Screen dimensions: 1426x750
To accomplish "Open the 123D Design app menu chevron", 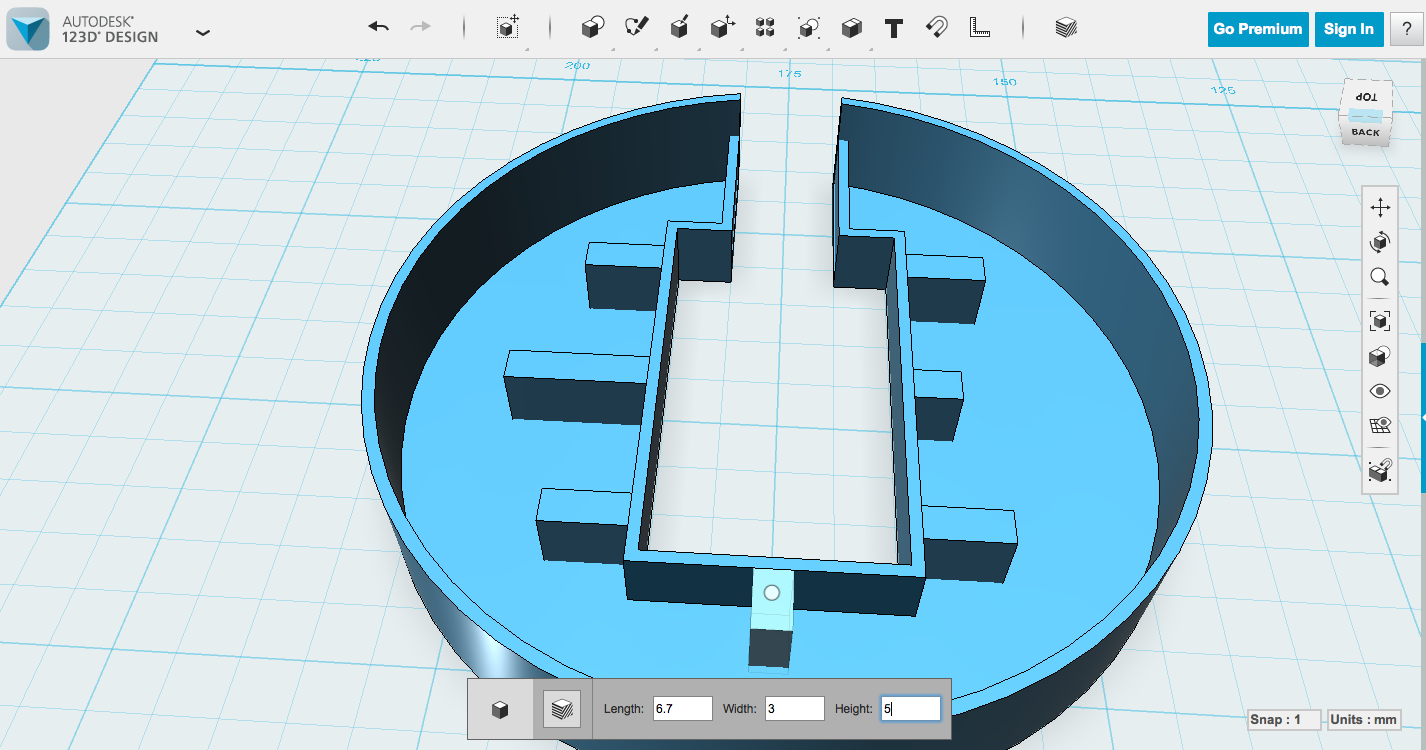I will [203, 32].
